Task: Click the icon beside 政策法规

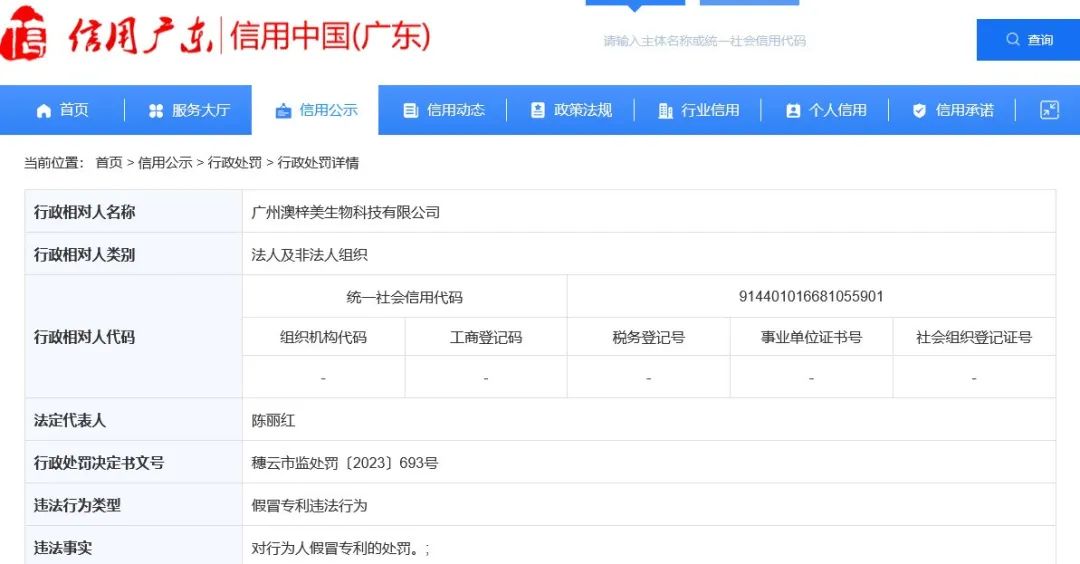Action: 538,110
